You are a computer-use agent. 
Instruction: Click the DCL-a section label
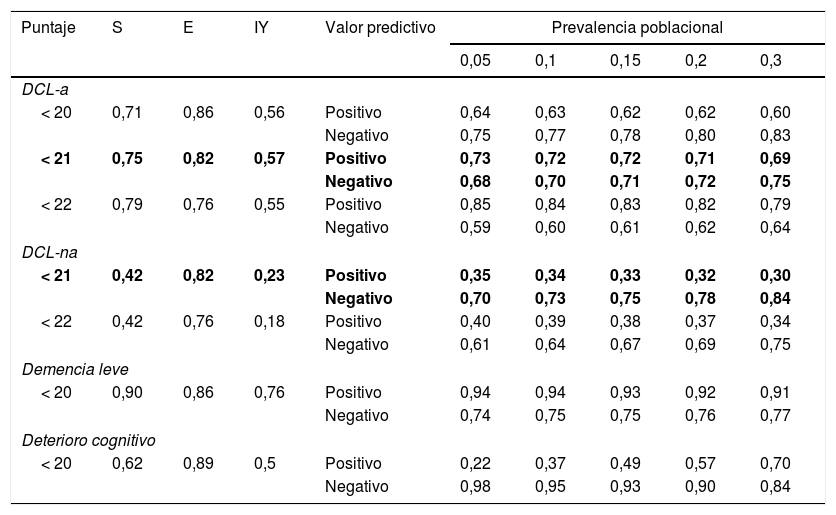(x=45, y=90)
